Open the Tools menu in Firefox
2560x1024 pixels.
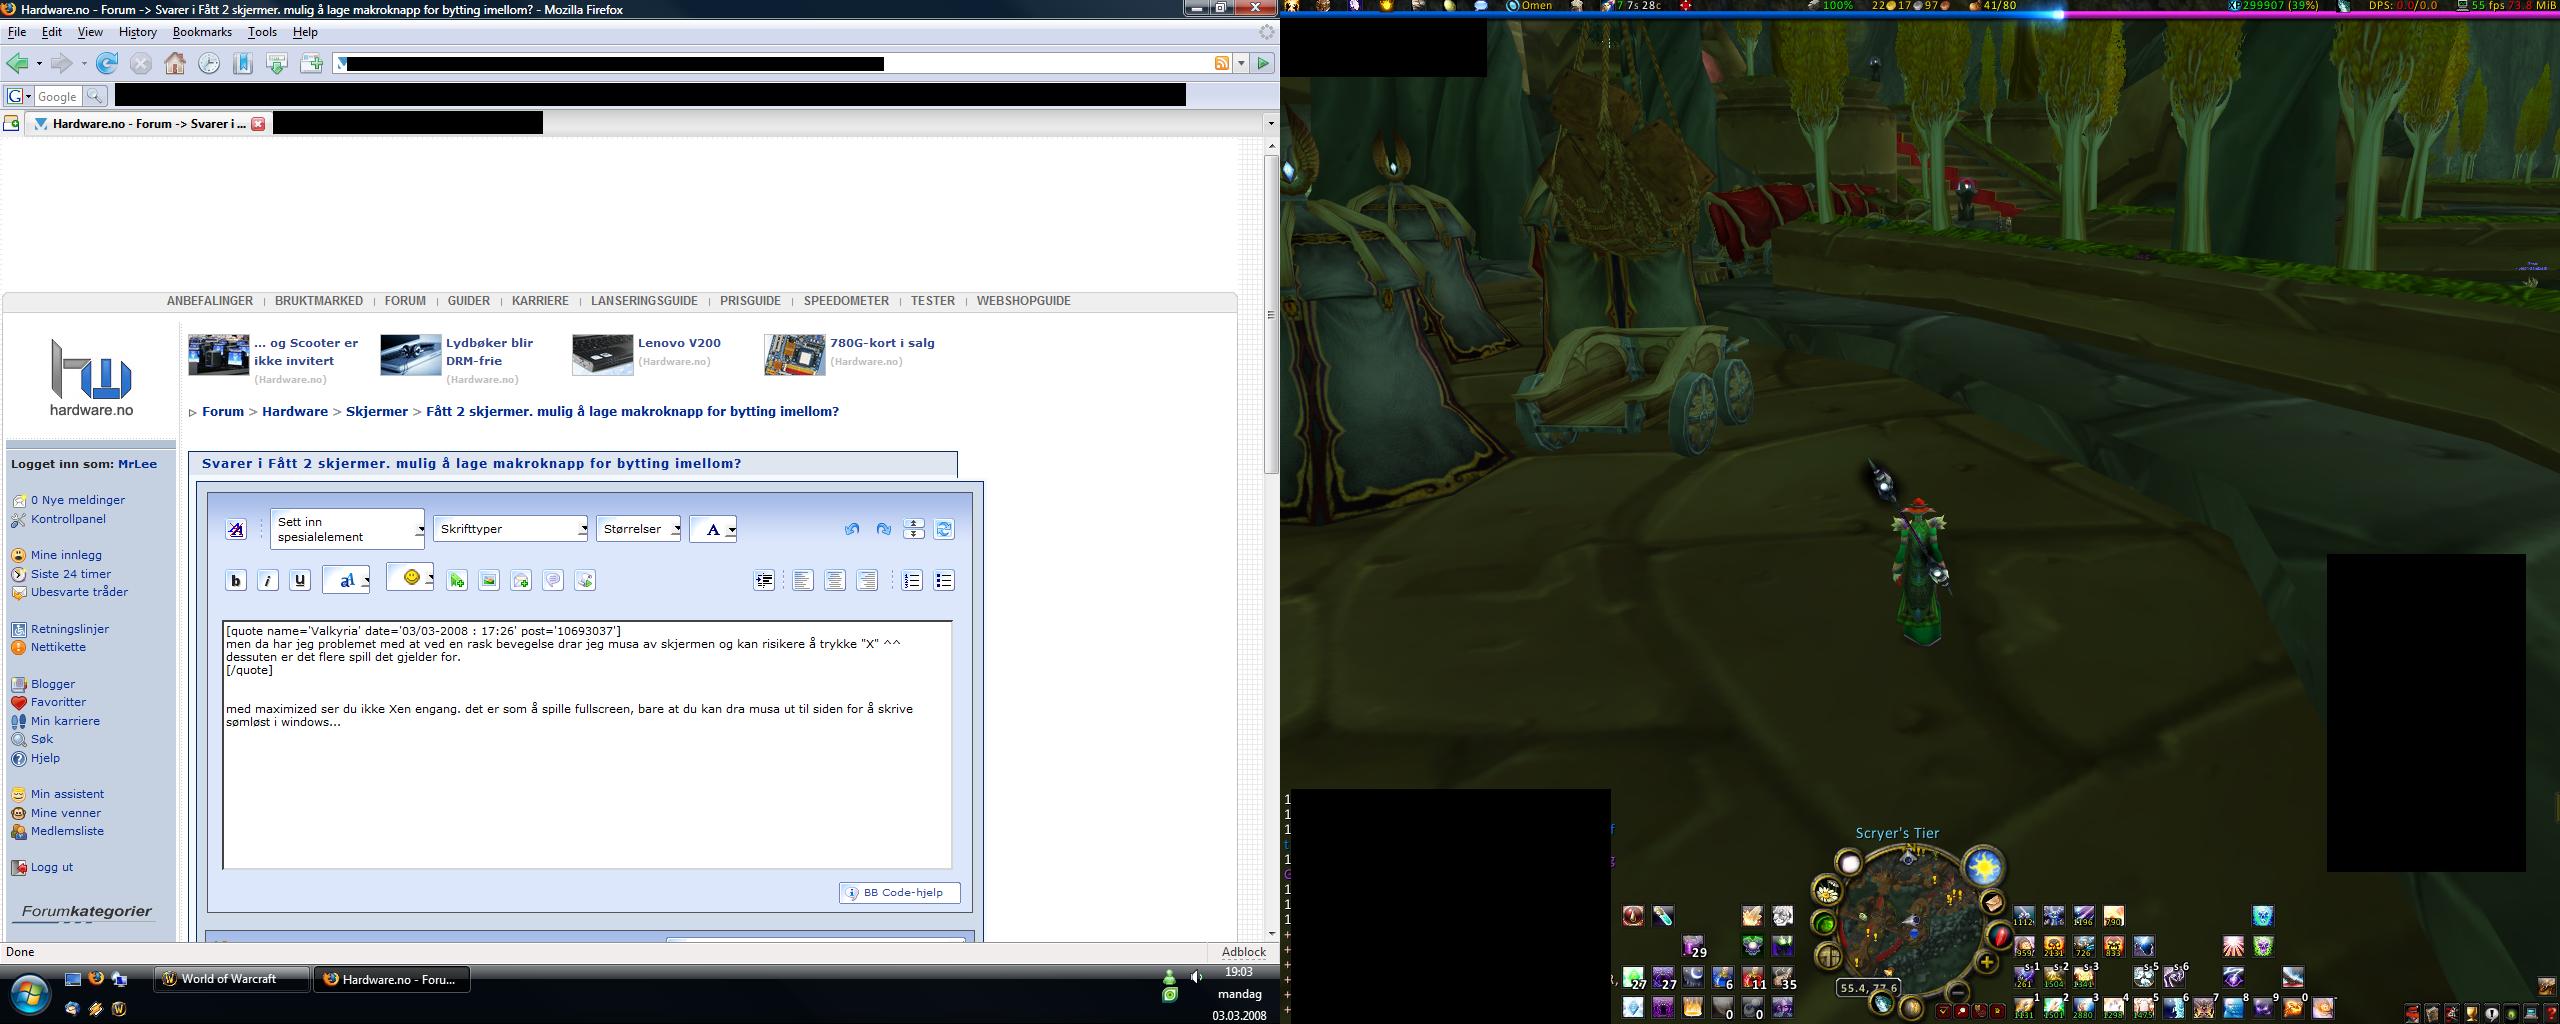tap(262, 32)
